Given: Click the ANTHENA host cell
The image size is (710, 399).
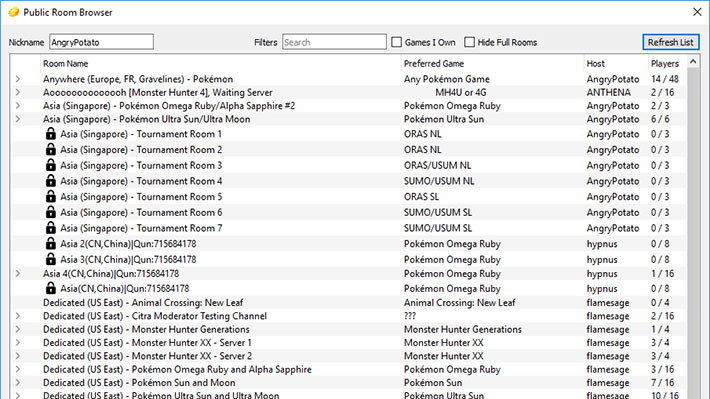Looking at the screenshot, I should pyautogui.click(x=609, y=92).
